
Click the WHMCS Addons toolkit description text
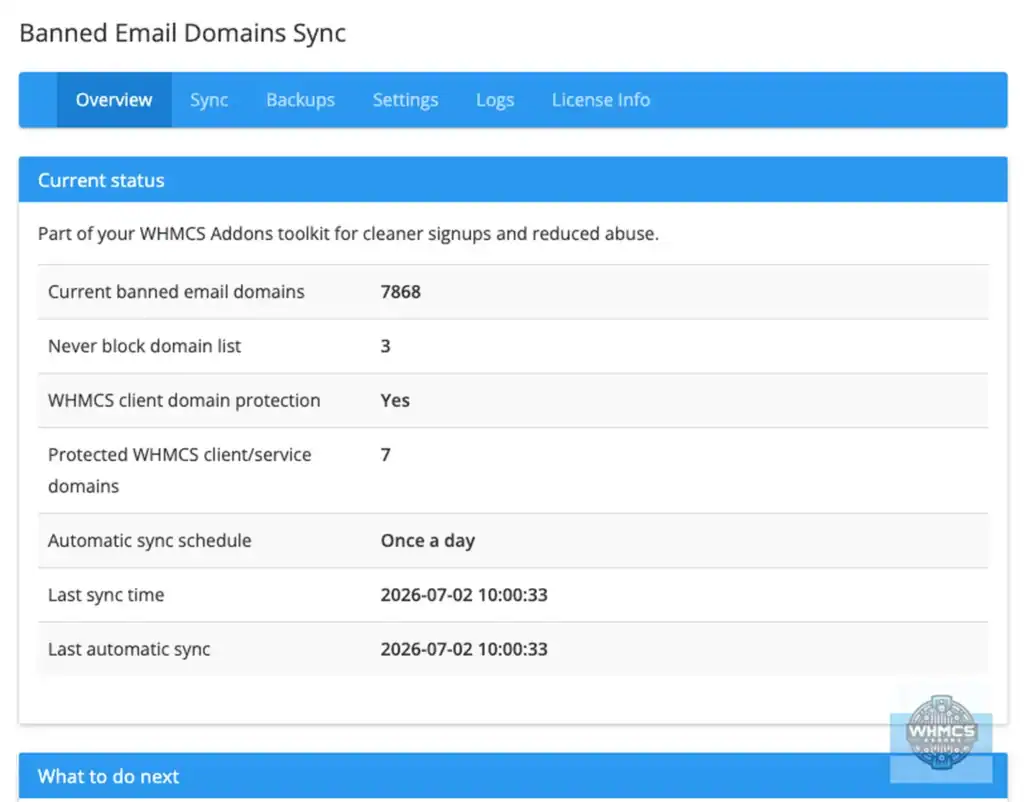(x=348, y=234)
